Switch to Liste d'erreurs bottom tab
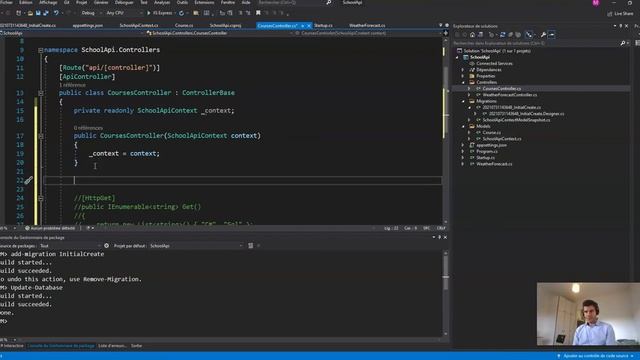Image resolution: width=640 pixels, height=360 pixels. pyautogui.click(x=112, y=346)
